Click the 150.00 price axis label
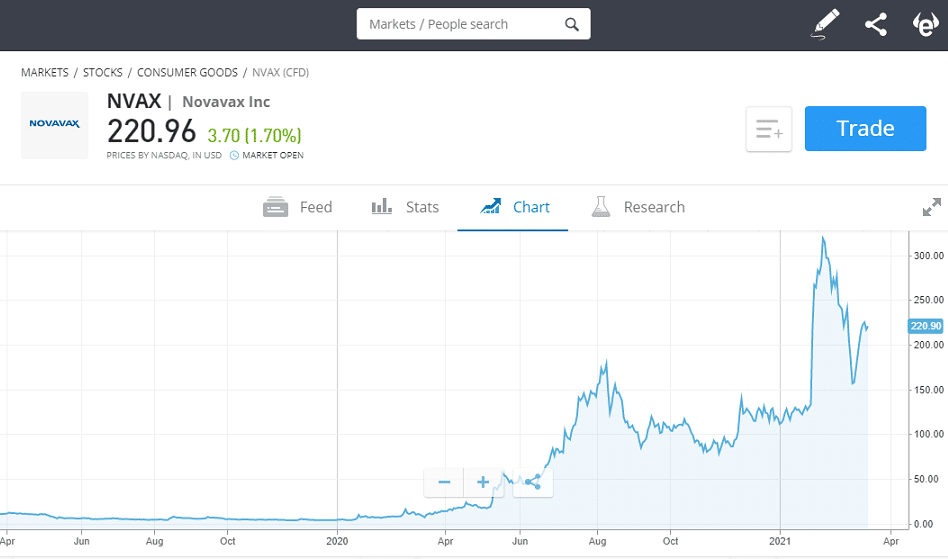 929,390
